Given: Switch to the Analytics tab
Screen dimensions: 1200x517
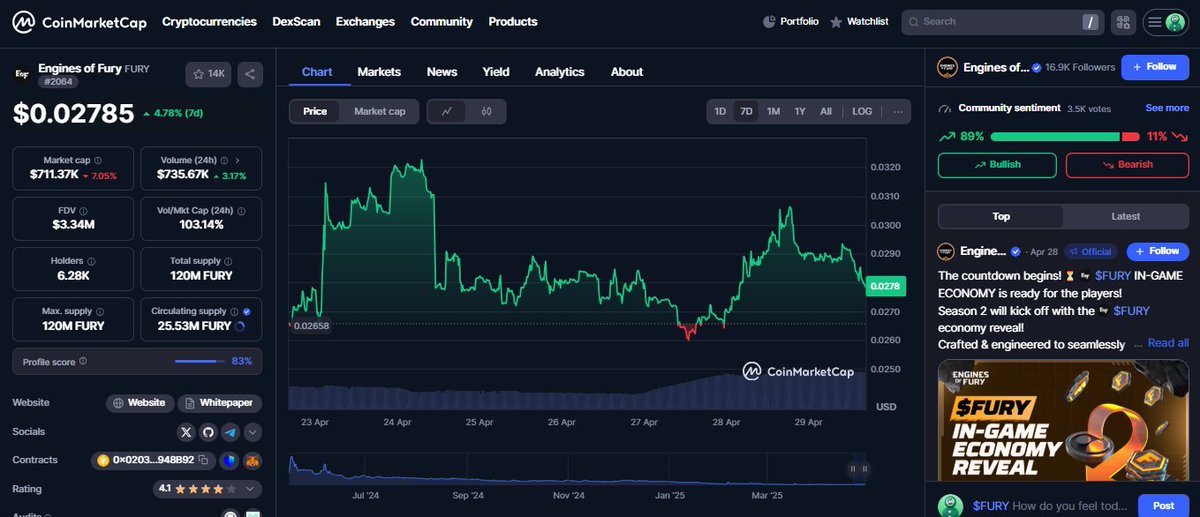Looking at the screenshot, I should [x=560, y=72].
